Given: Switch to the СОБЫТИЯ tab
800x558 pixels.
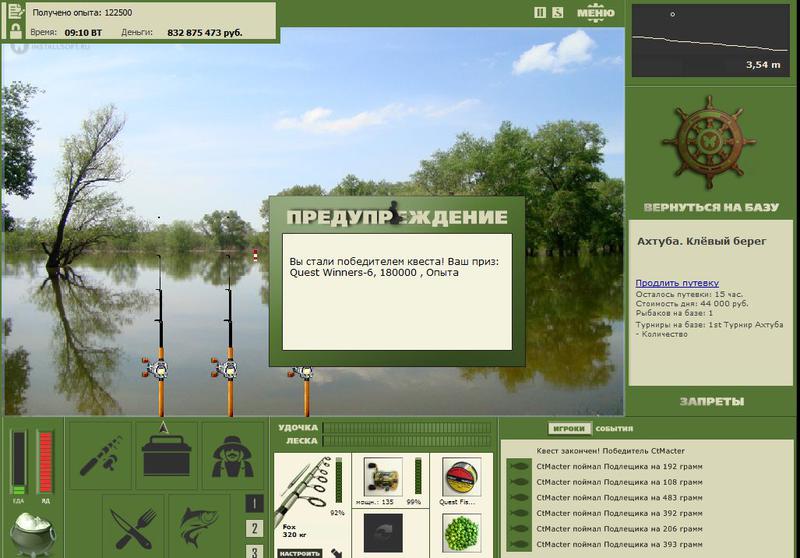Looking at the screenshot, I should click(x=614, y=428).
